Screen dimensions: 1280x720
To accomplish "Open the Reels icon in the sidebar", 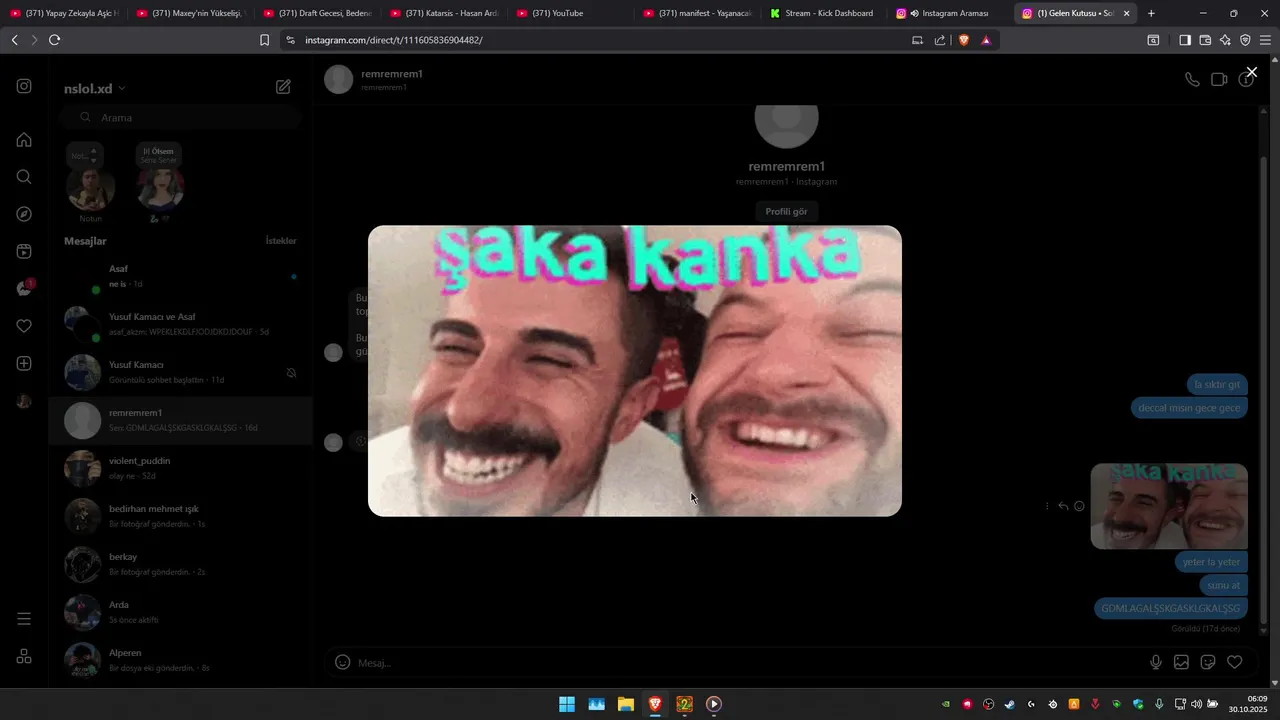I will click(x=24, y=251).
